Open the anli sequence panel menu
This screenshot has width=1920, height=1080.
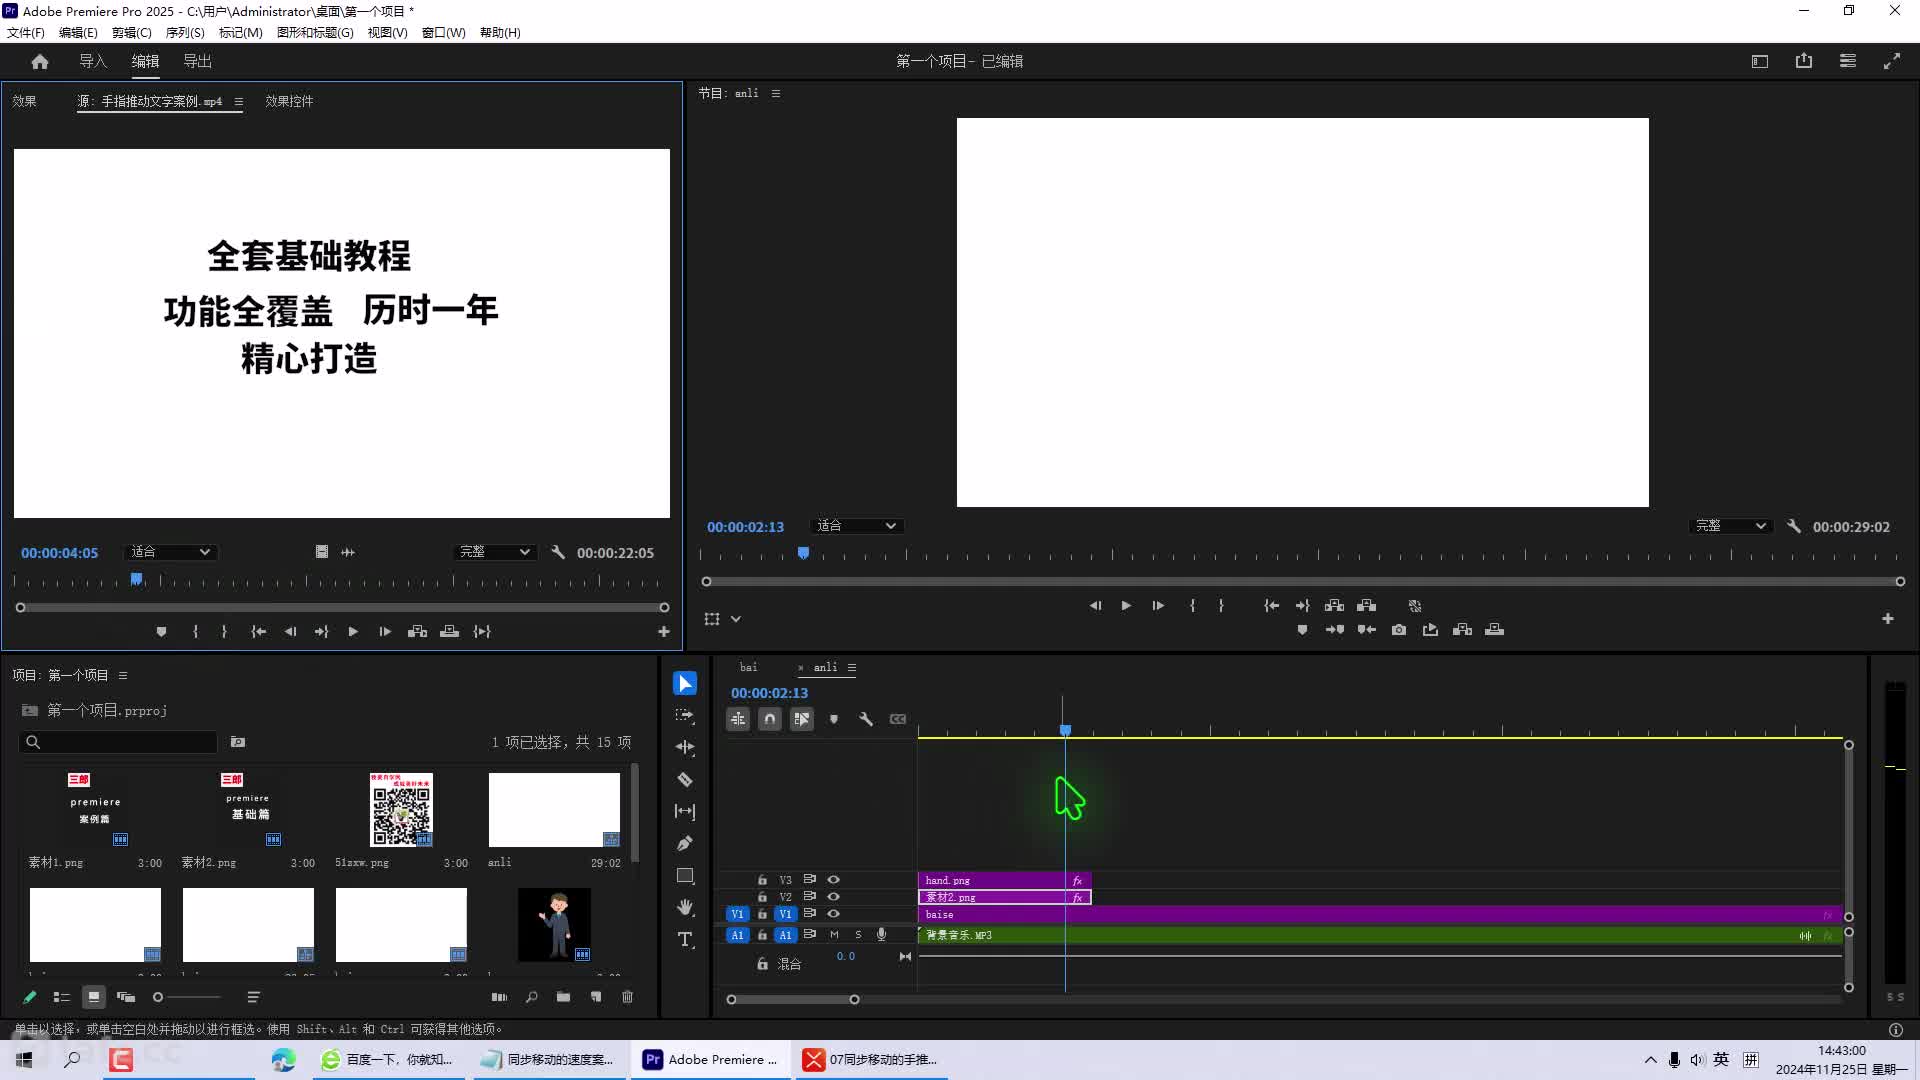click(852, 668)
